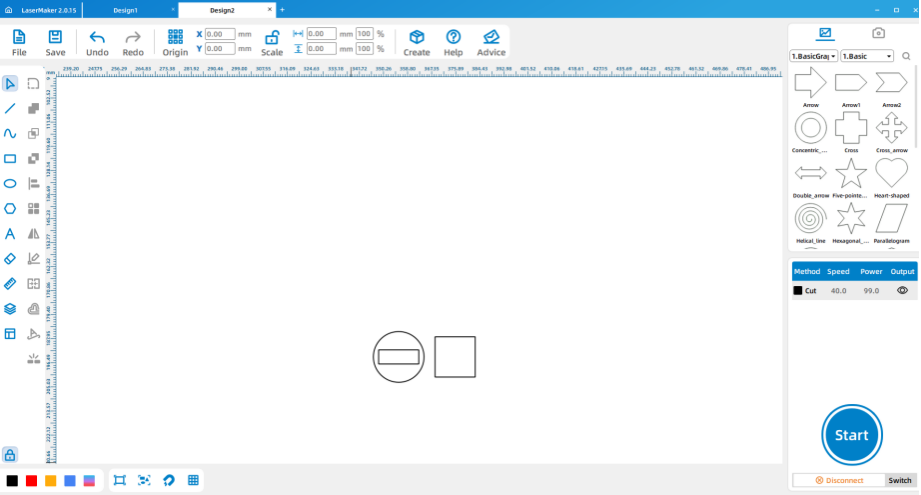Select the Text tool
The image size is (921, 495).
pyautogui.click(x=10, y=234)
